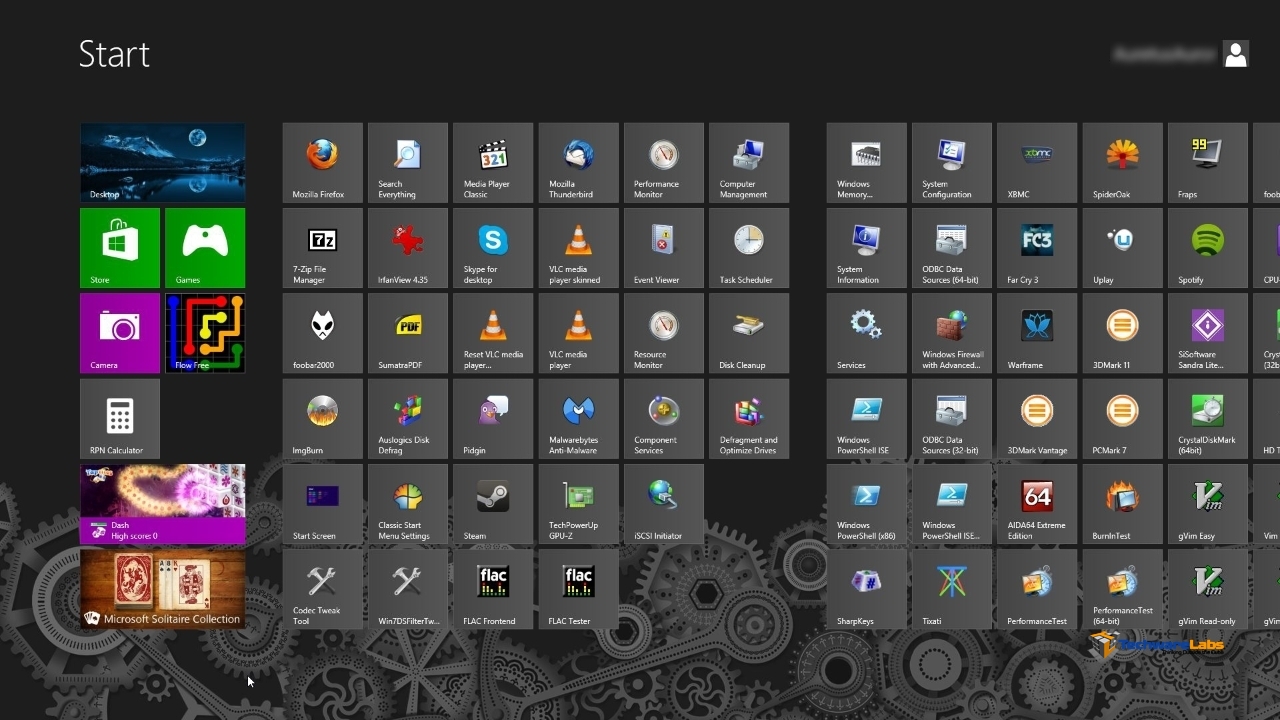Open Event Viewer tile
Image resolution: width=1280 pixels, height=720 pixels.
click(x=664, y=248)
